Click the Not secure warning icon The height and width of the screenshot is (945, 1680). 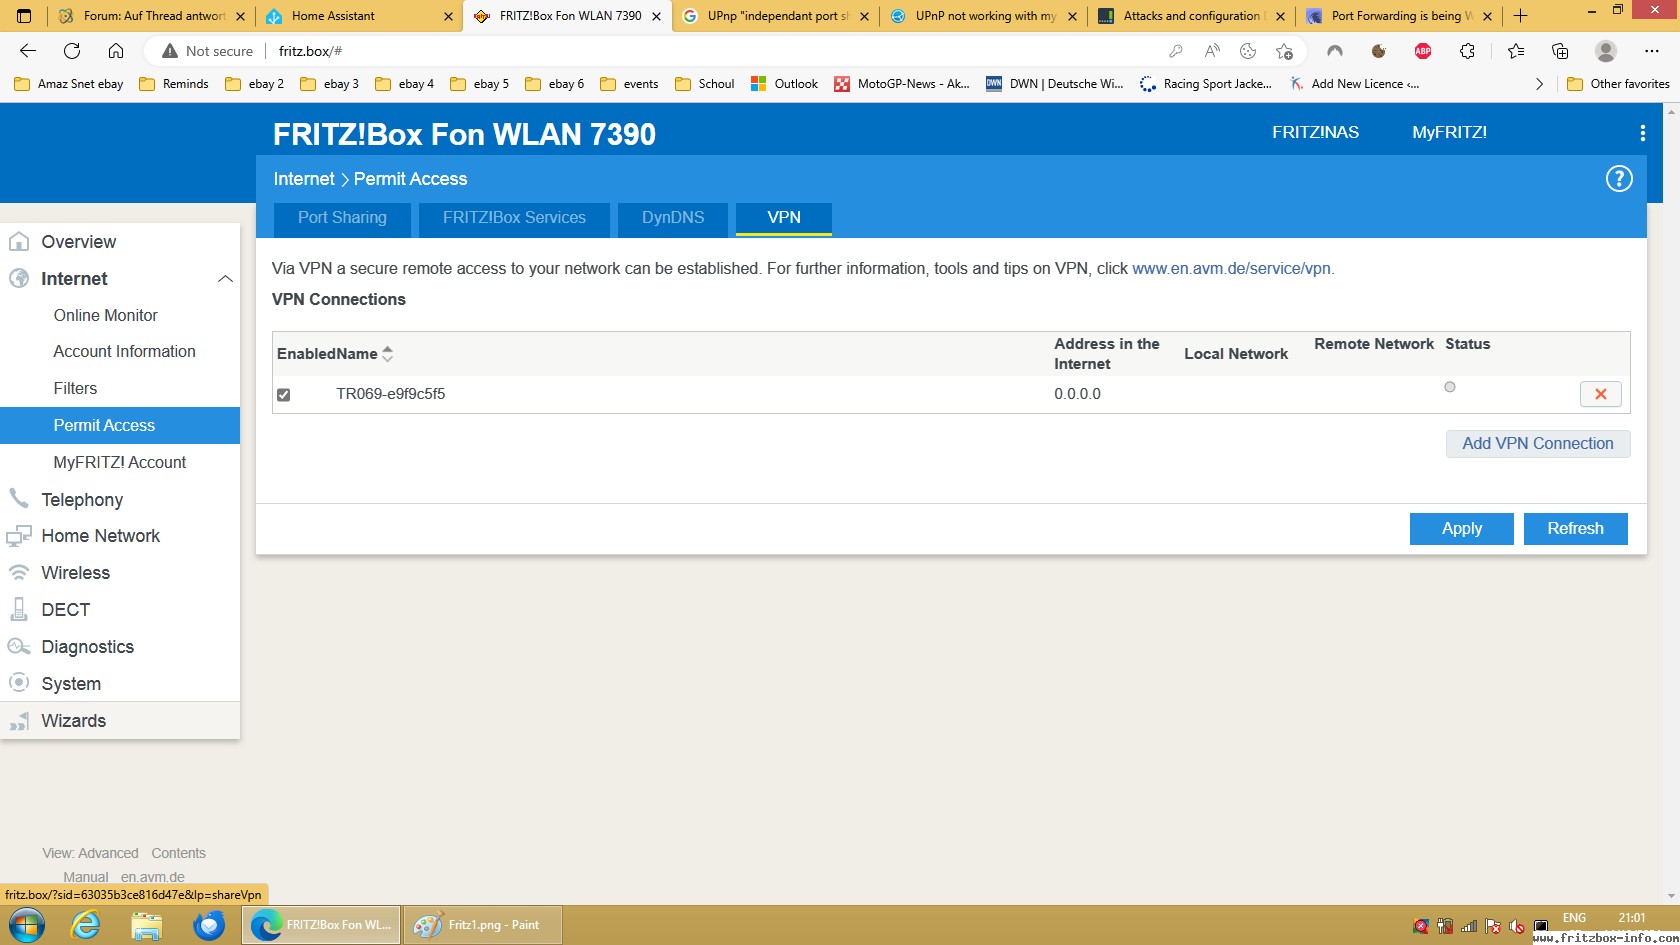tap(170, 51)
